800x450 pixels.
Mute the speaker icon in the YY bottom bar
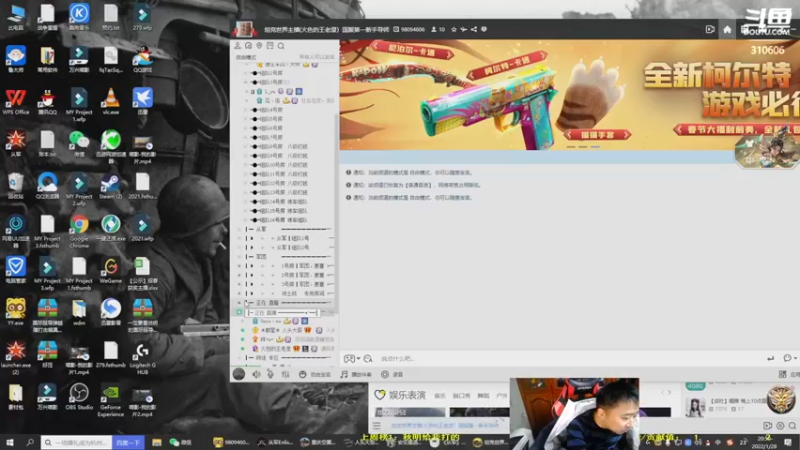point(256,374)
